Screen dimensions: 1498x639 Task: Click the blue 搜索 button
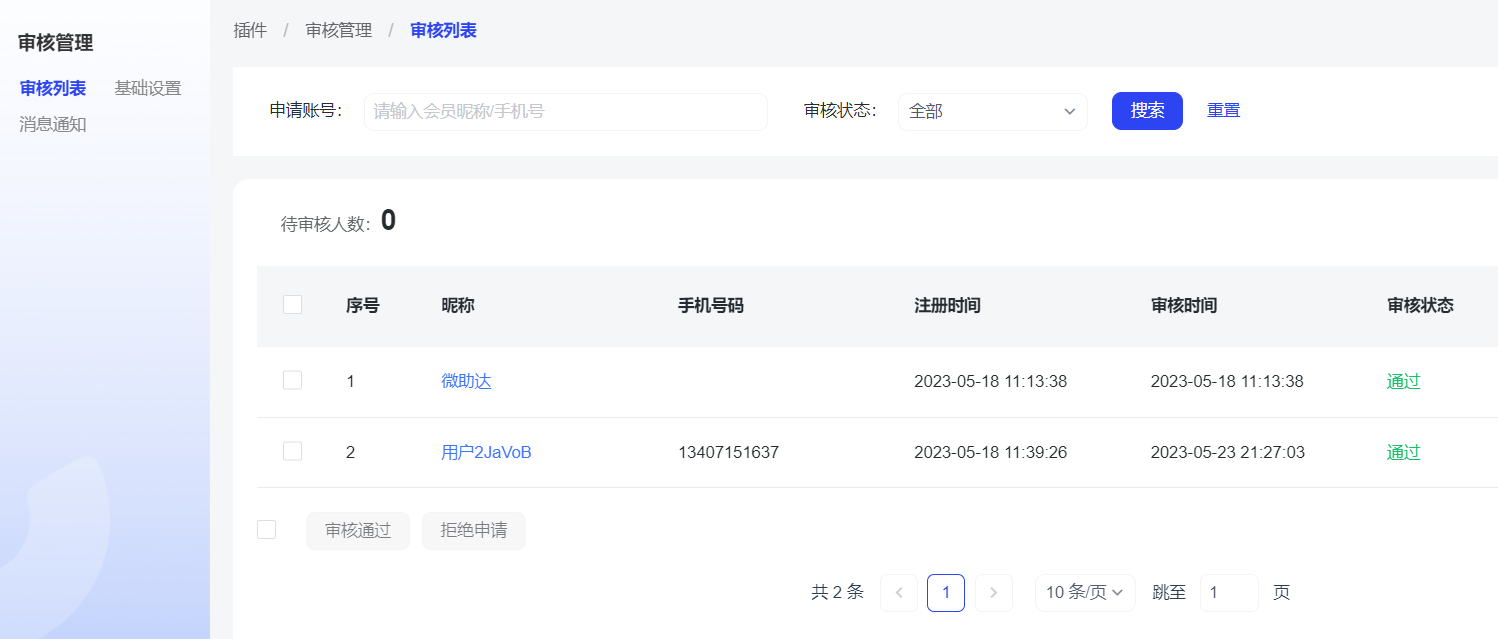[1147, 111]
